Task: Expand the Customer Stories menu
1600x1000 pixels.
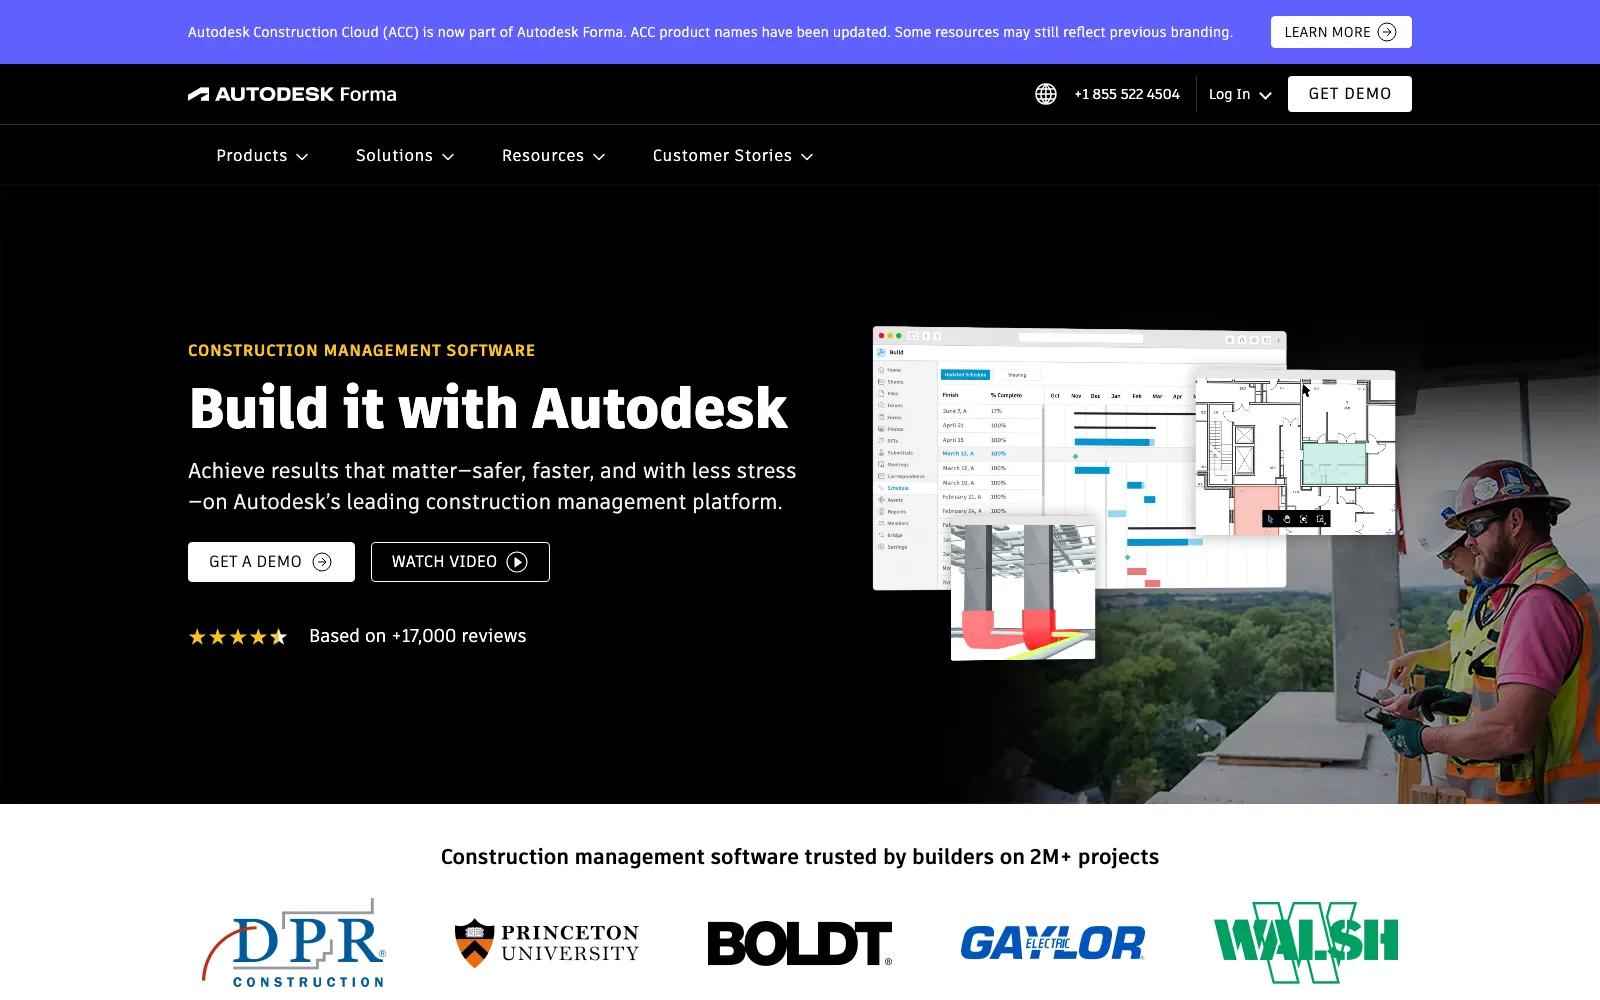Action: pyautogui.click(x=733, y=156)
